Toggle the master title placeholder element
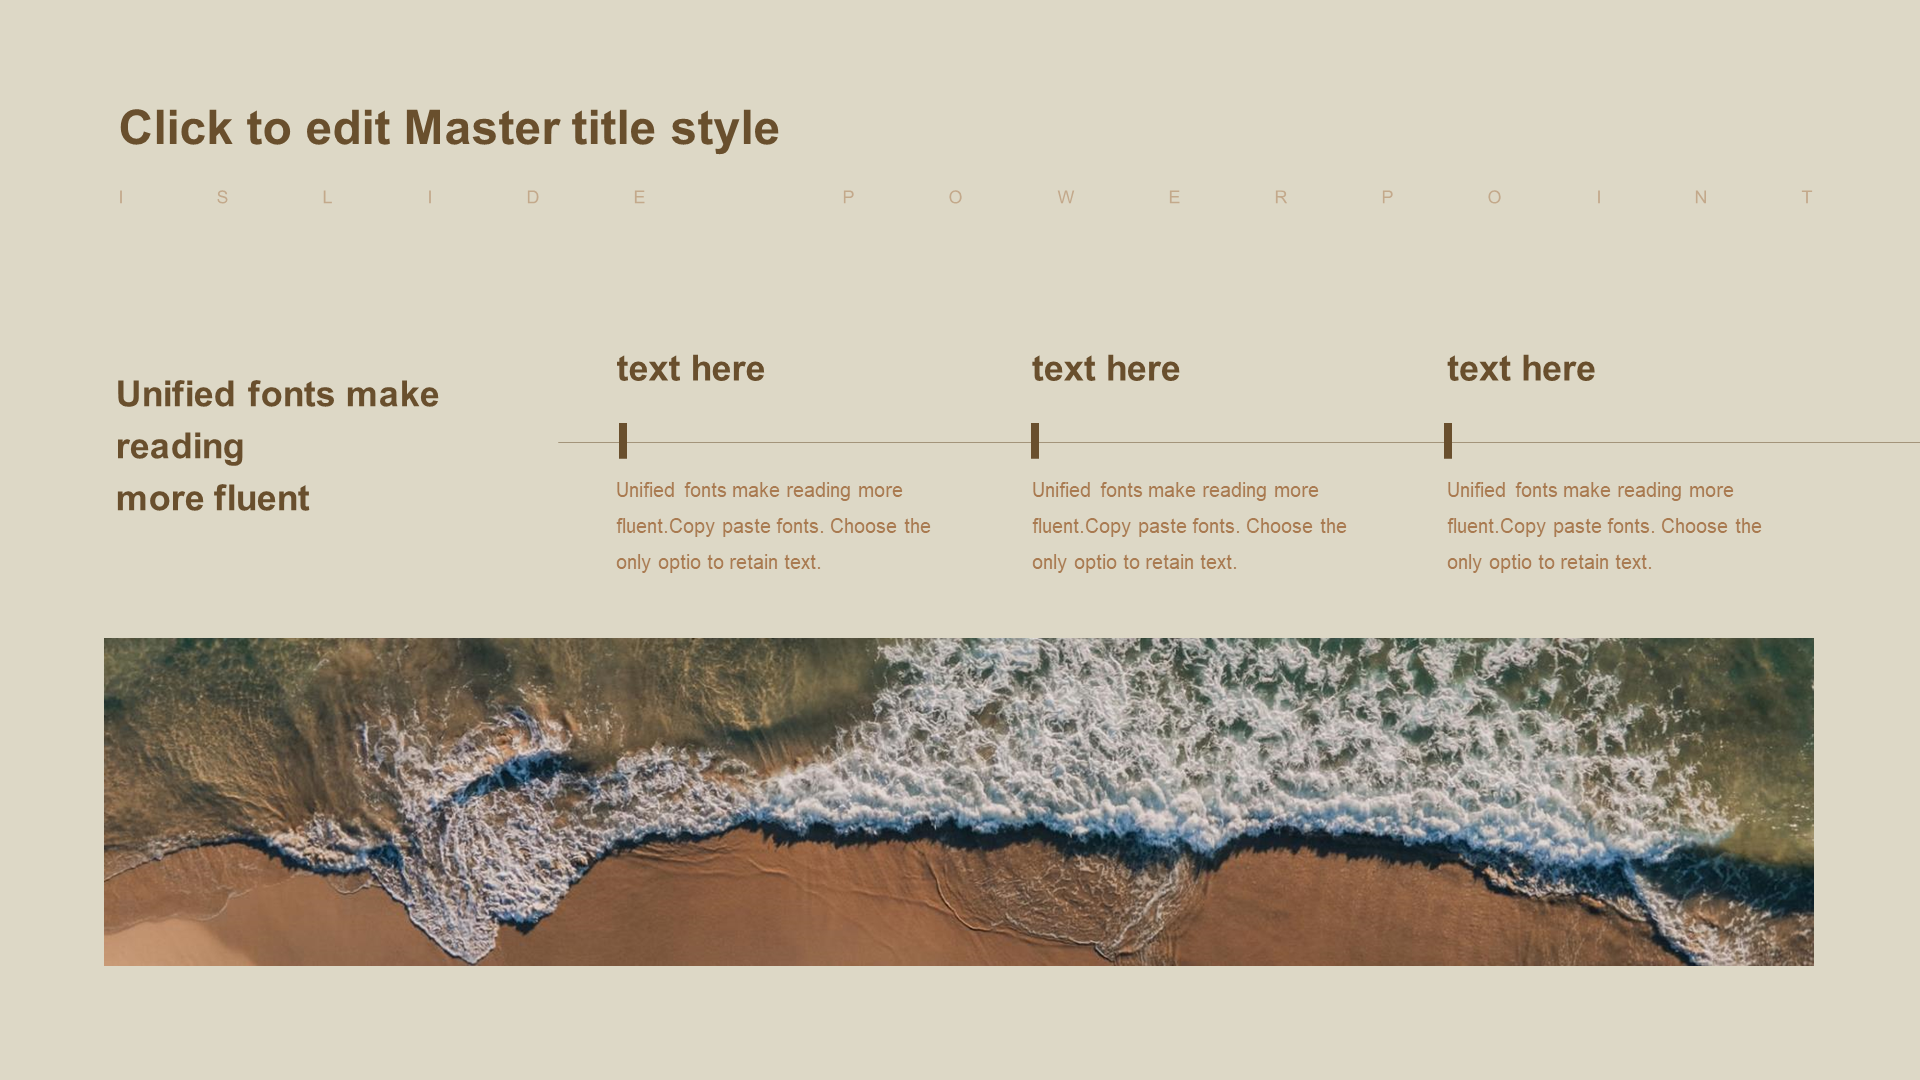 click(446, 127)
